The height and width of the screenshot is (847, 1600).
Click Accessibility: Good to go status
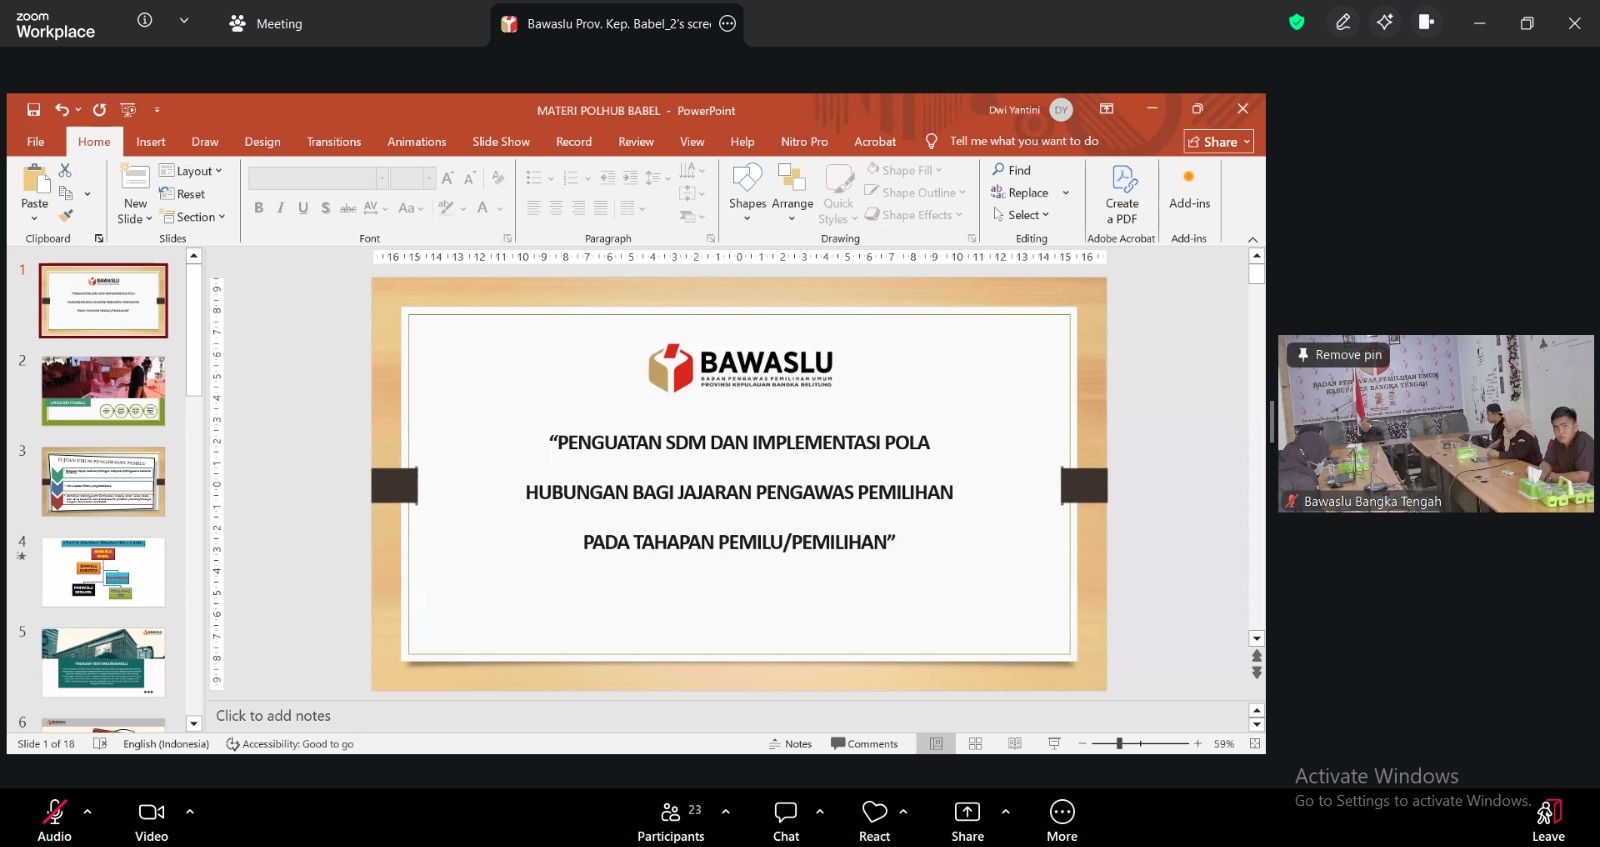click(290, 744)
